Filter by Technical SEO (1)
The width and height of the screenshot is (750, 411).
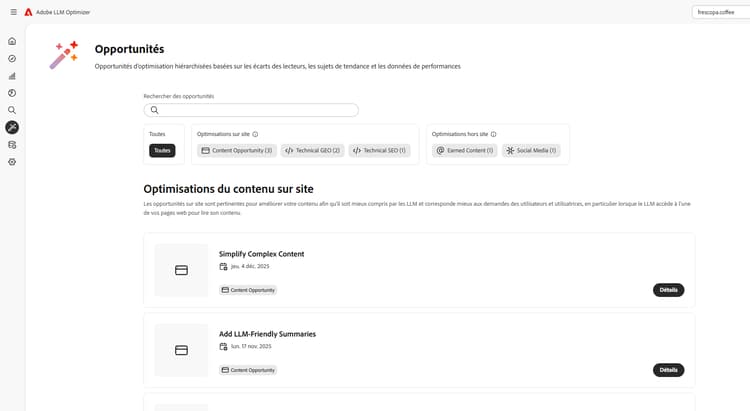(379, 150)
